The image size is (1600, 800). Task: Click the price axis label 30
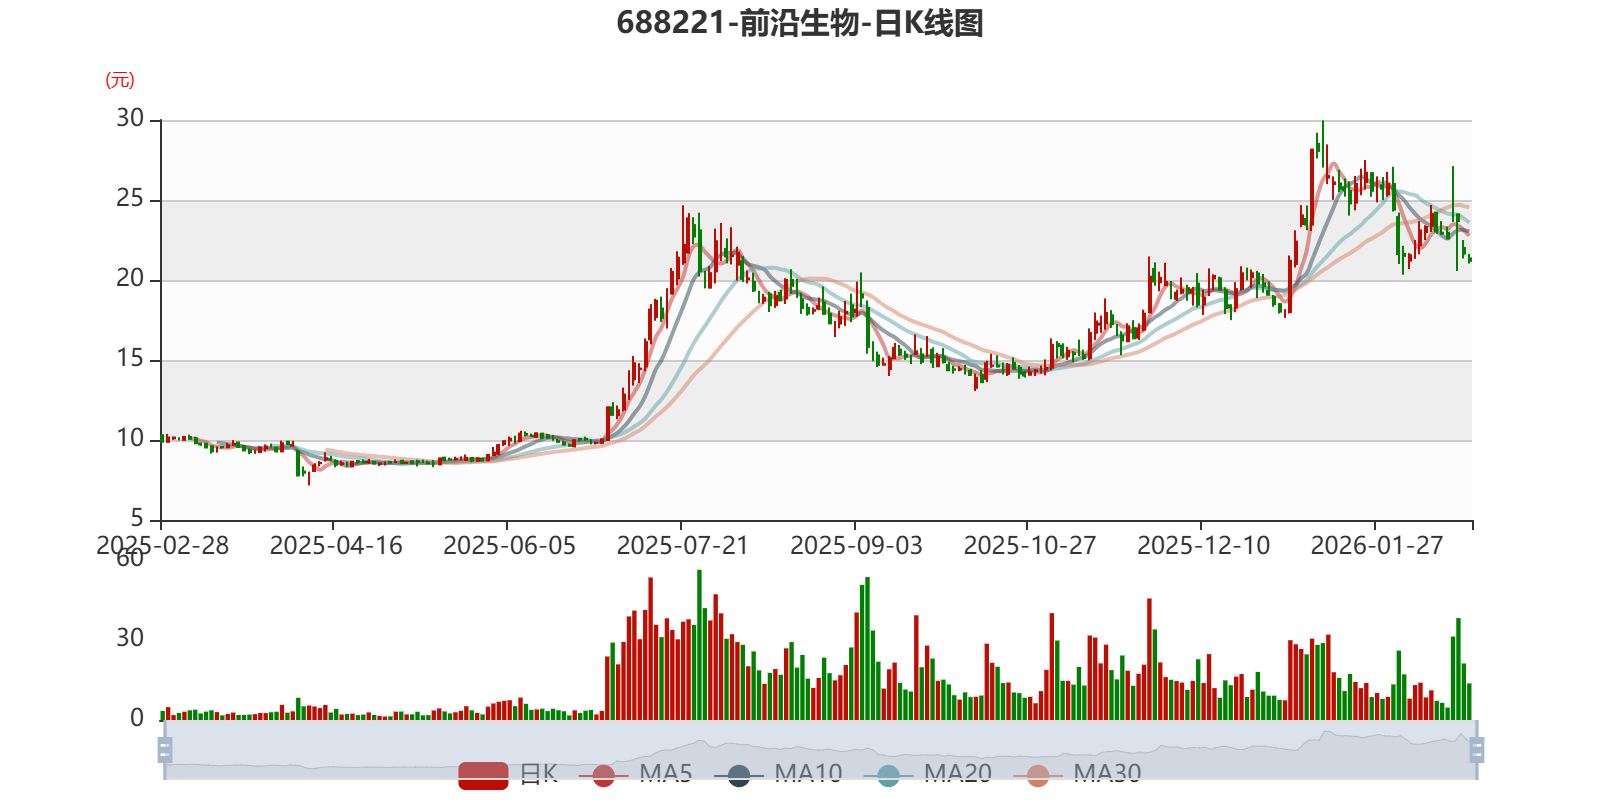130,118
